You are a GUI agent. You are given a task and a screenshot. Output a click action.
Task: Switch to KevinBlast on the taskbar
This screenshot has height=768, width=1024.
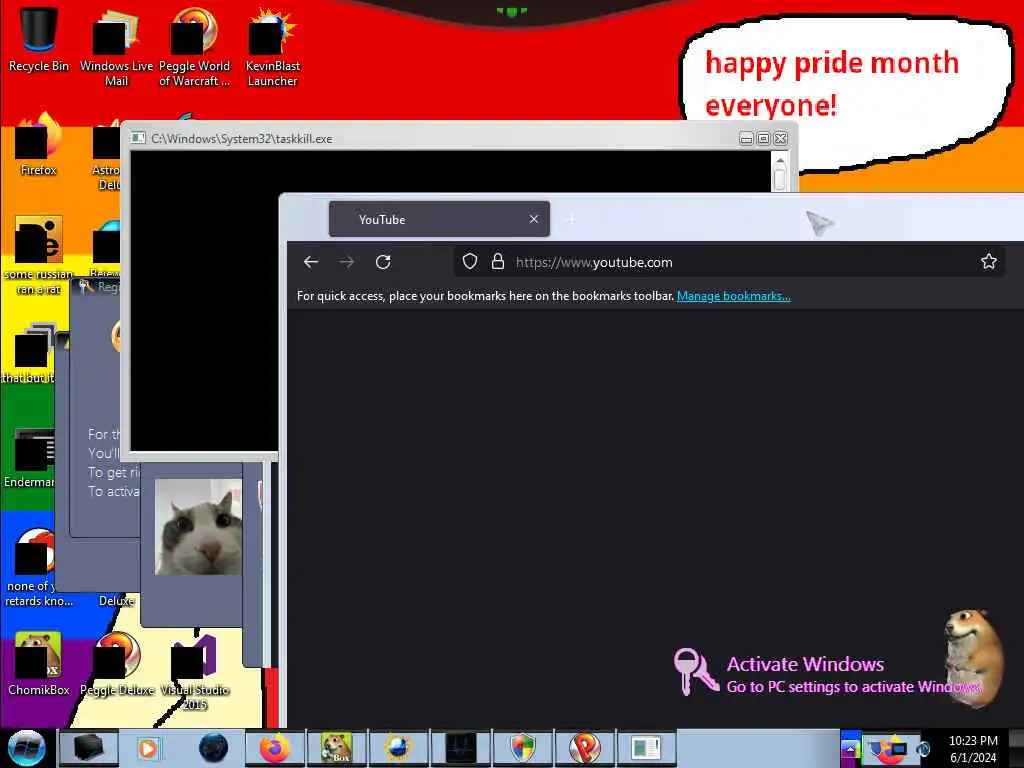(x=398, y=748)
